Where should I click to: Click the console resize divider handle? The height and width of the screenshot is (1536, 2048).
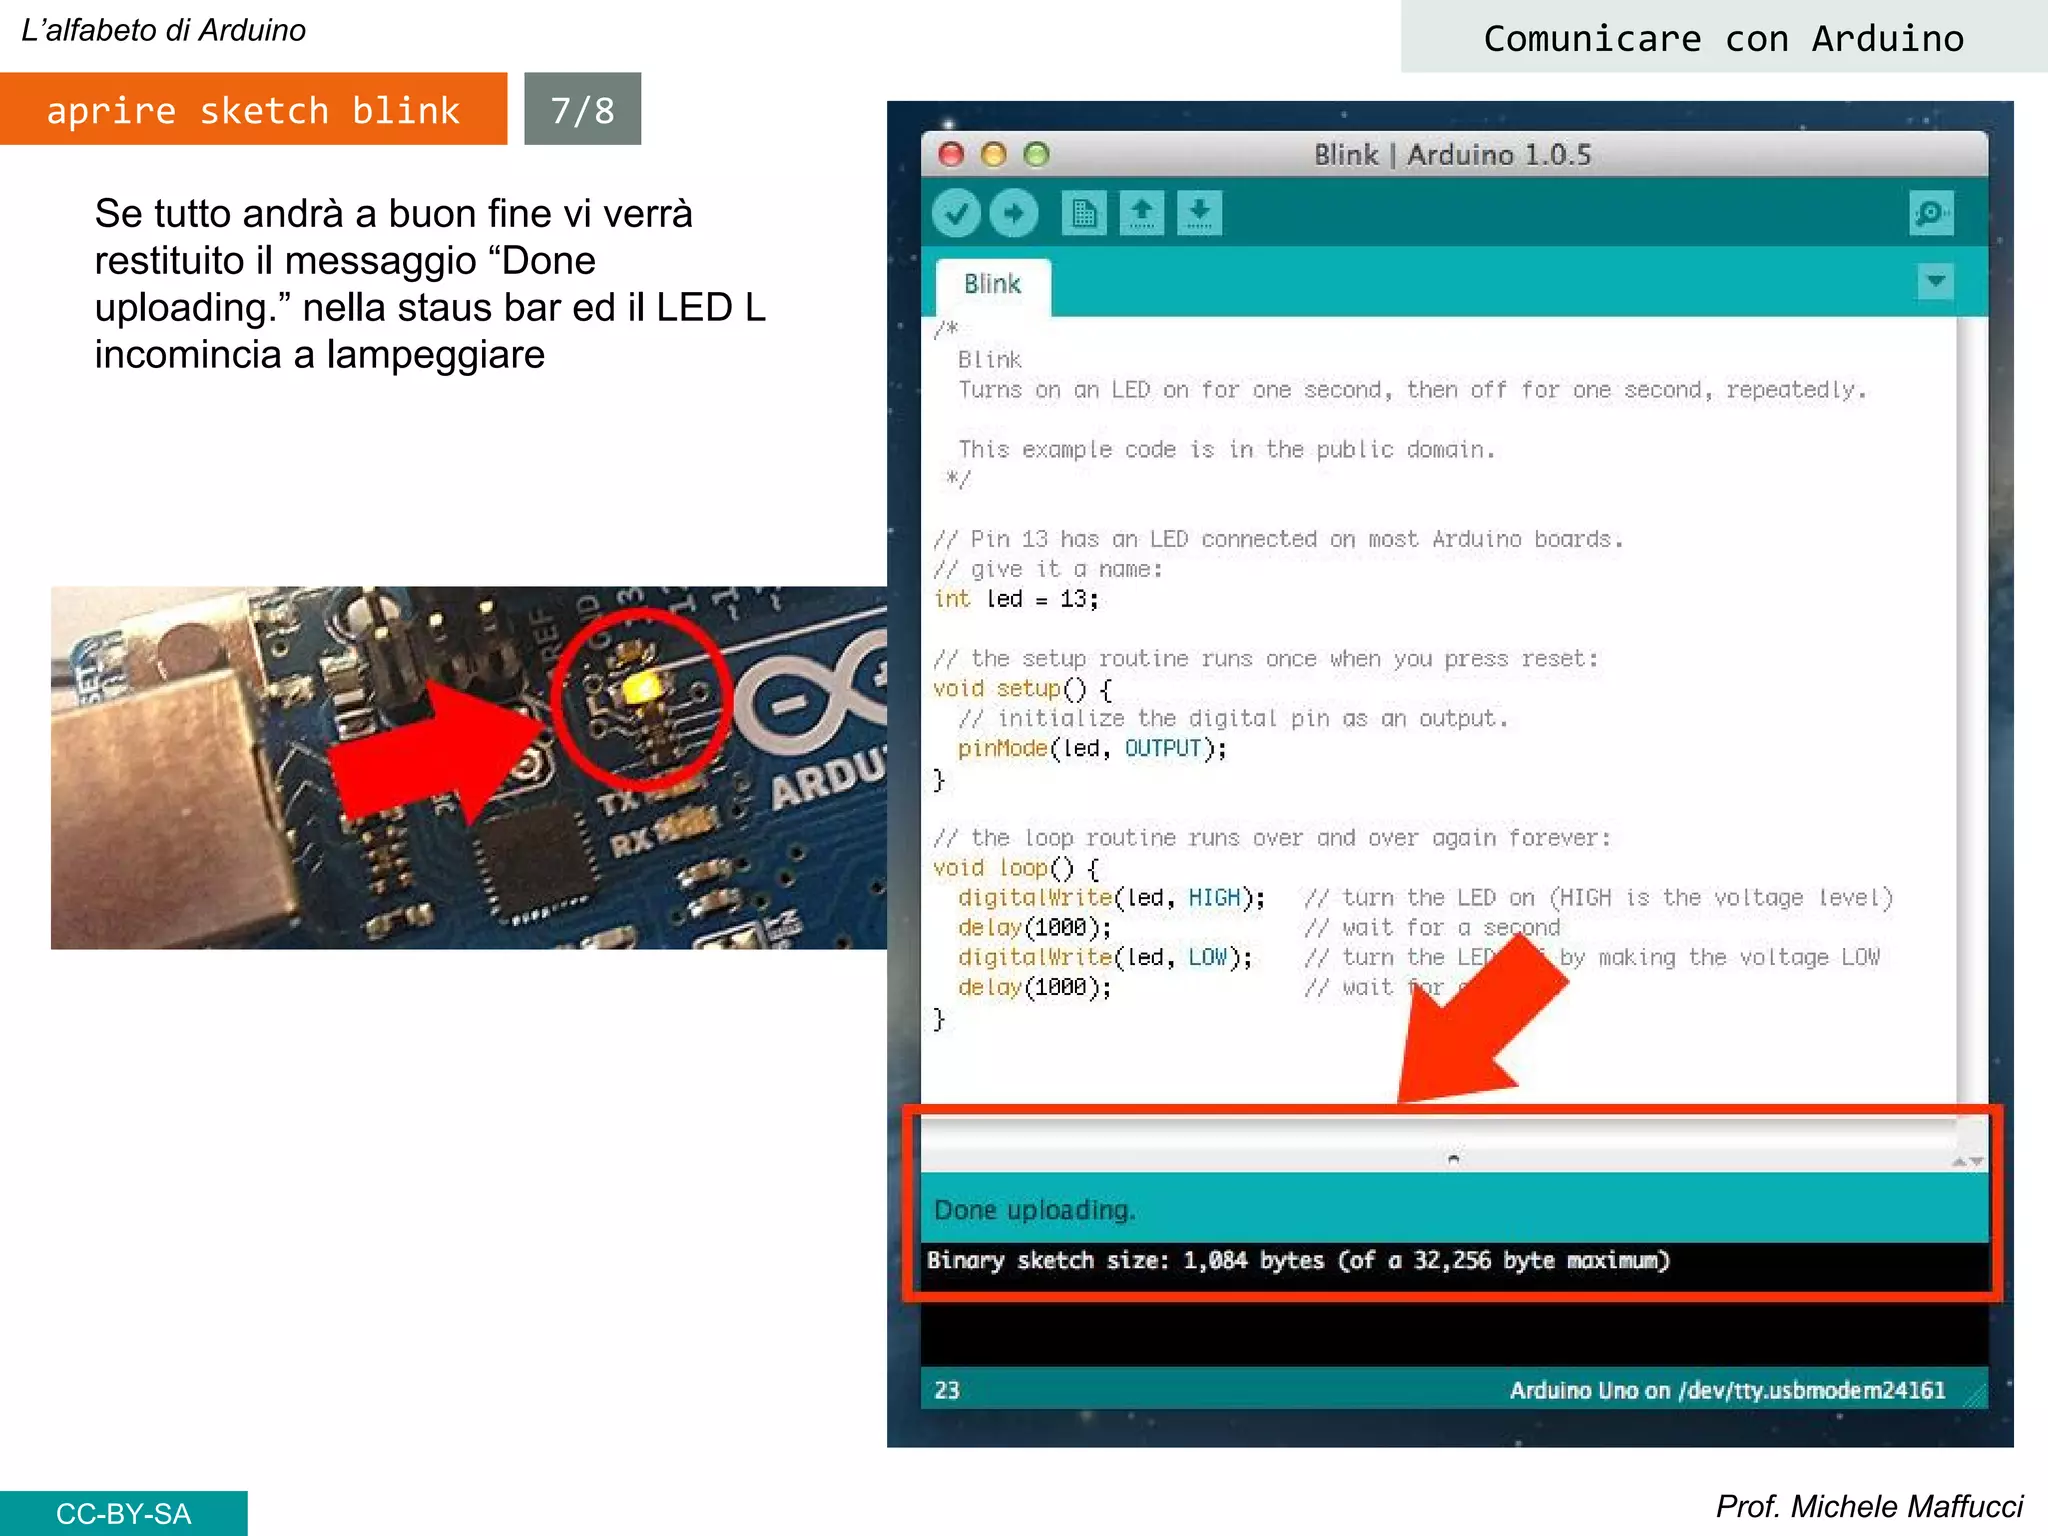(x=1454, y=1160)
